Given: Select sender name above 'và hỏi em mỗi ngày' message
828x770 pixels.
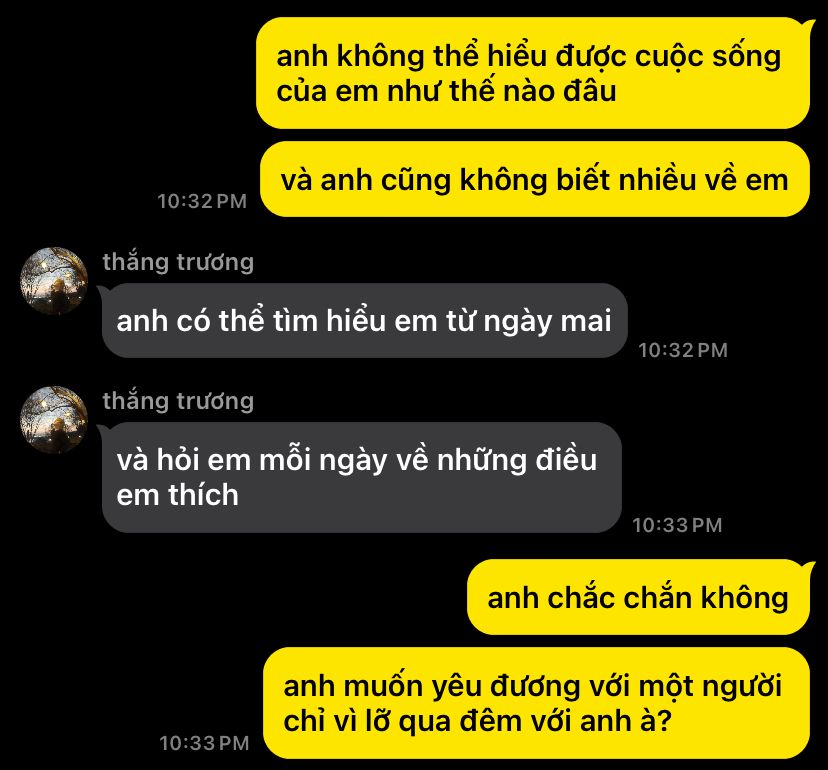Looking at the screenshot, I should (x=178, y=401).
